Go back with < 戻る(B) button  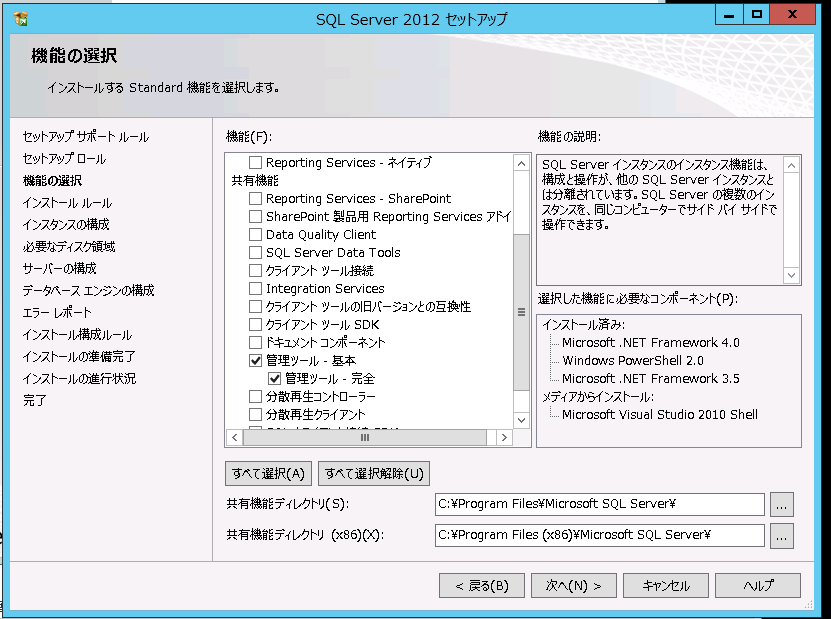tap(482, 586)
